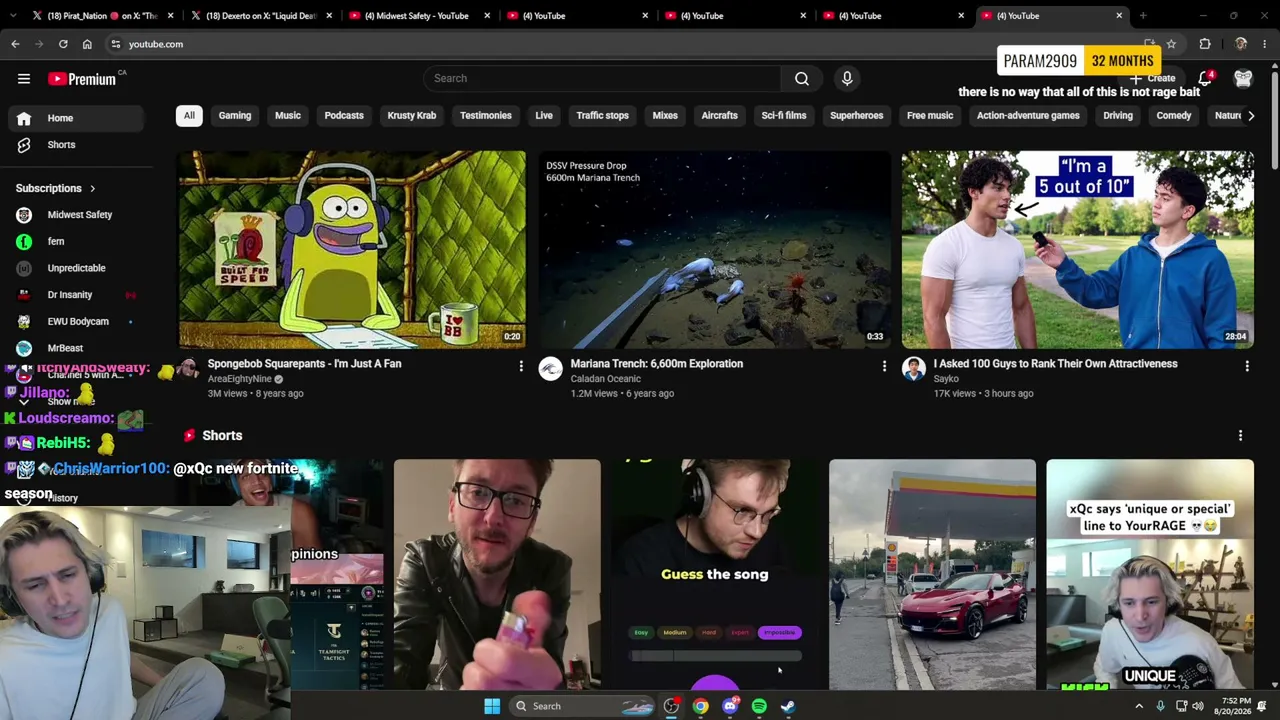The width and height of the screenshot is (1280, 720).
Task: Play the Spongebob headset thumbnail video
Action: [x=352, y=249]
